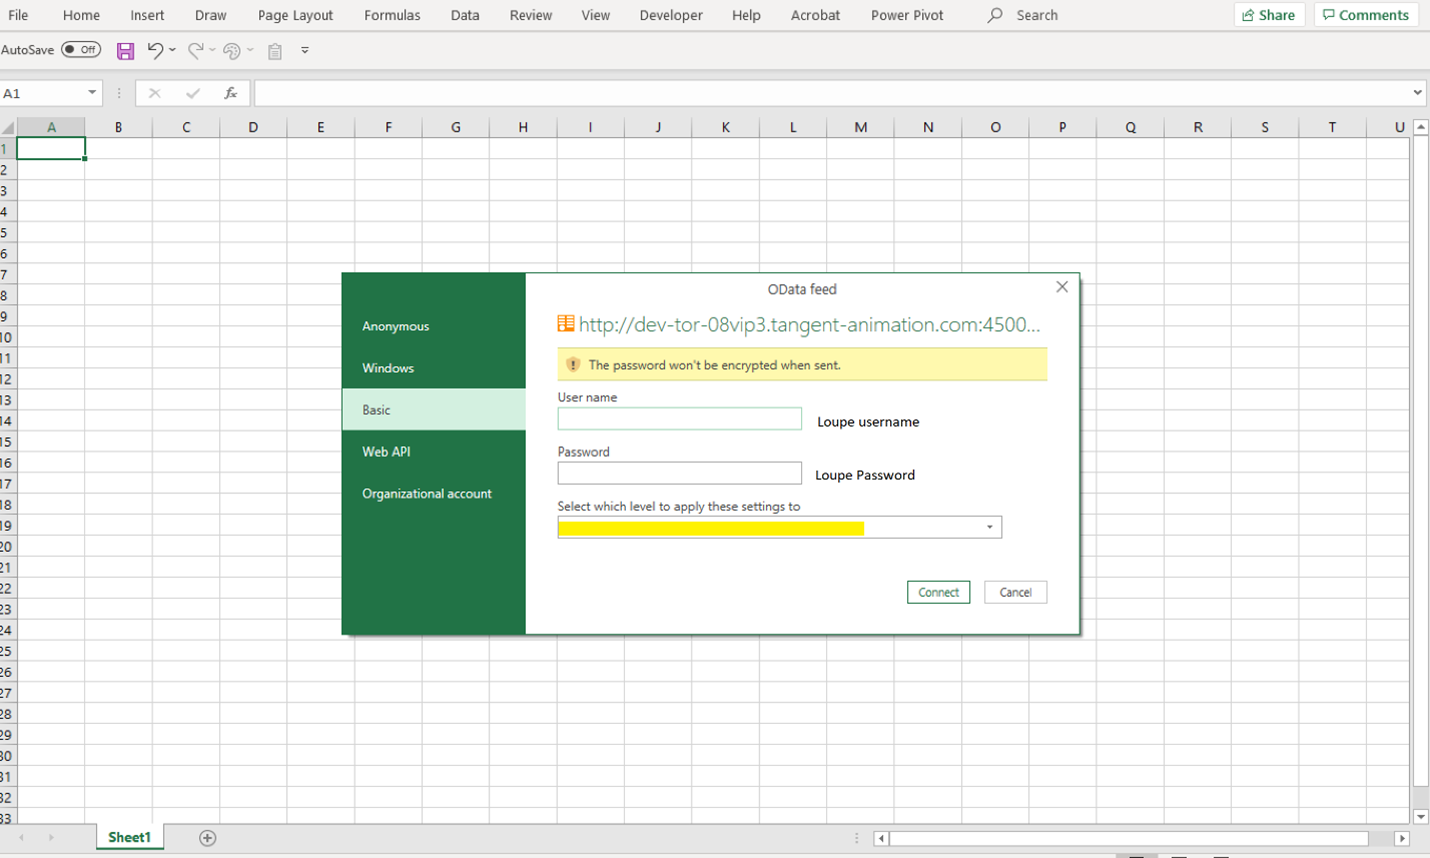Open the Redo history dropdown arrow
This screenshot has width=1430, height=858.
pyautogui.click(x=212, y=50)
